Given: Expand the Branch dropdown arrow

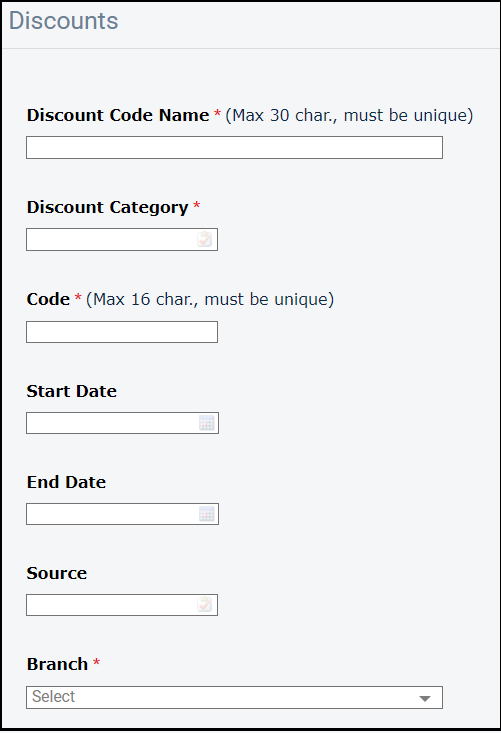Looking at the screenshot, I should 424,698.
